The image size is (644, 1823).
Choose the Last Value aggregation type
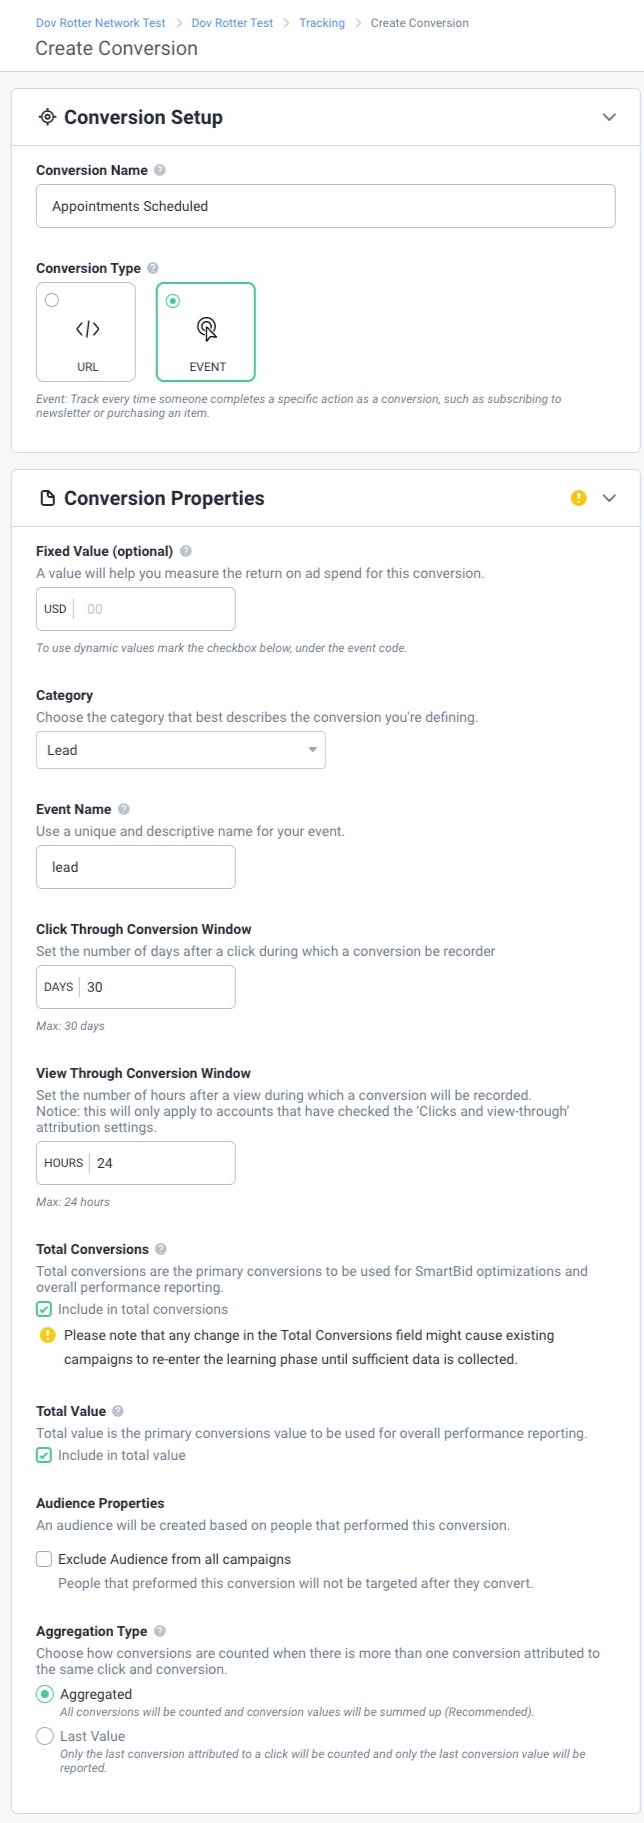click(45, 1736)
